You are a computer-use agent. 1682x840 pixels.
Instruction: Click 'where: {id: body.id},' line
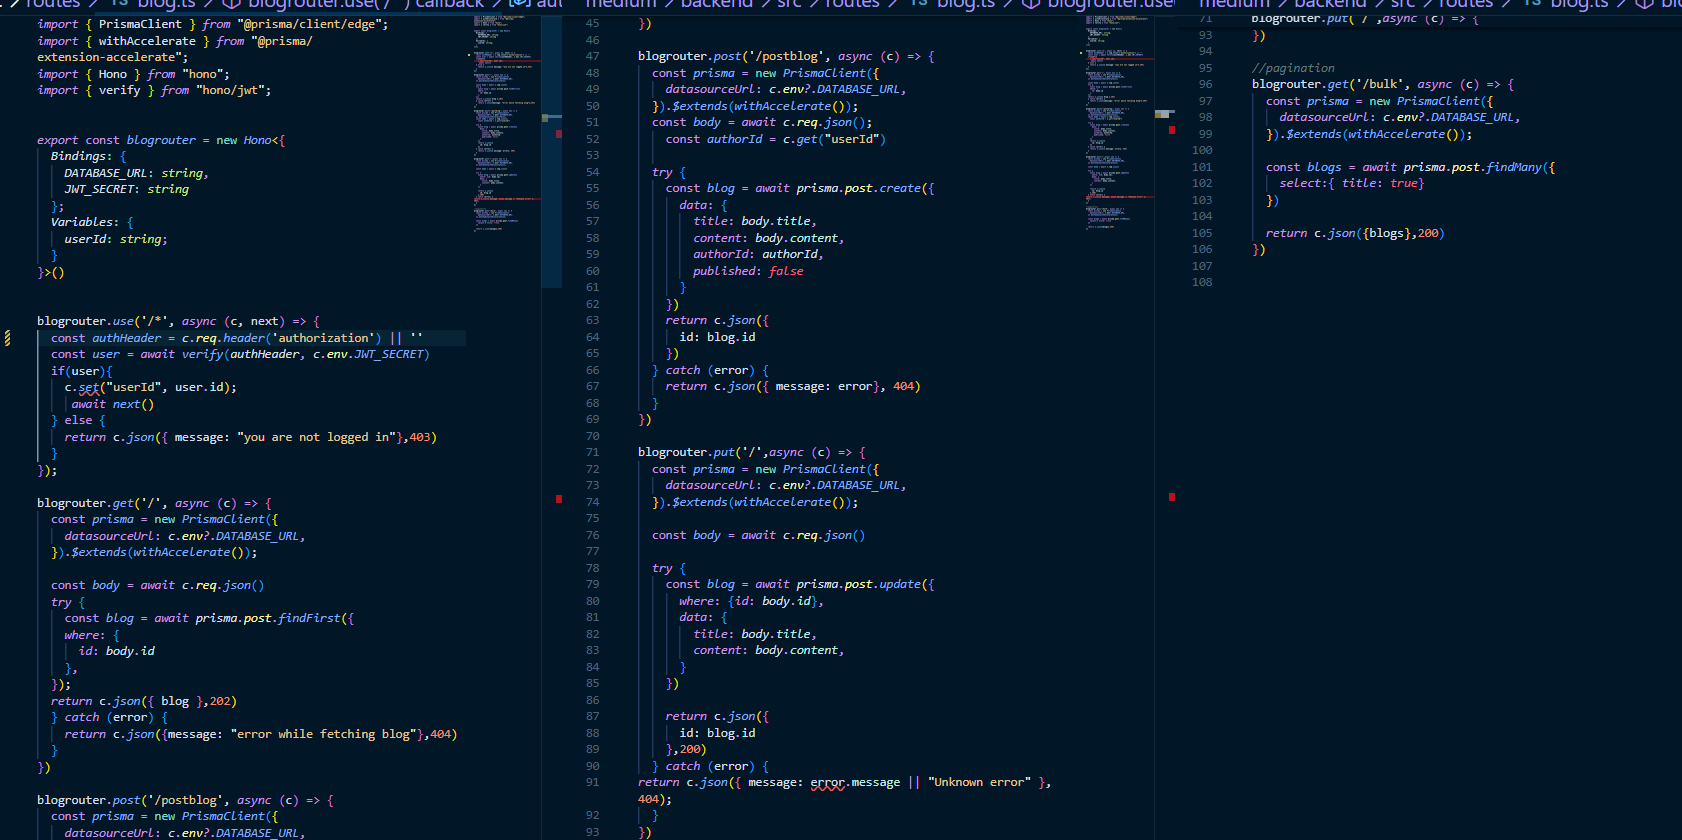point(751,601)
